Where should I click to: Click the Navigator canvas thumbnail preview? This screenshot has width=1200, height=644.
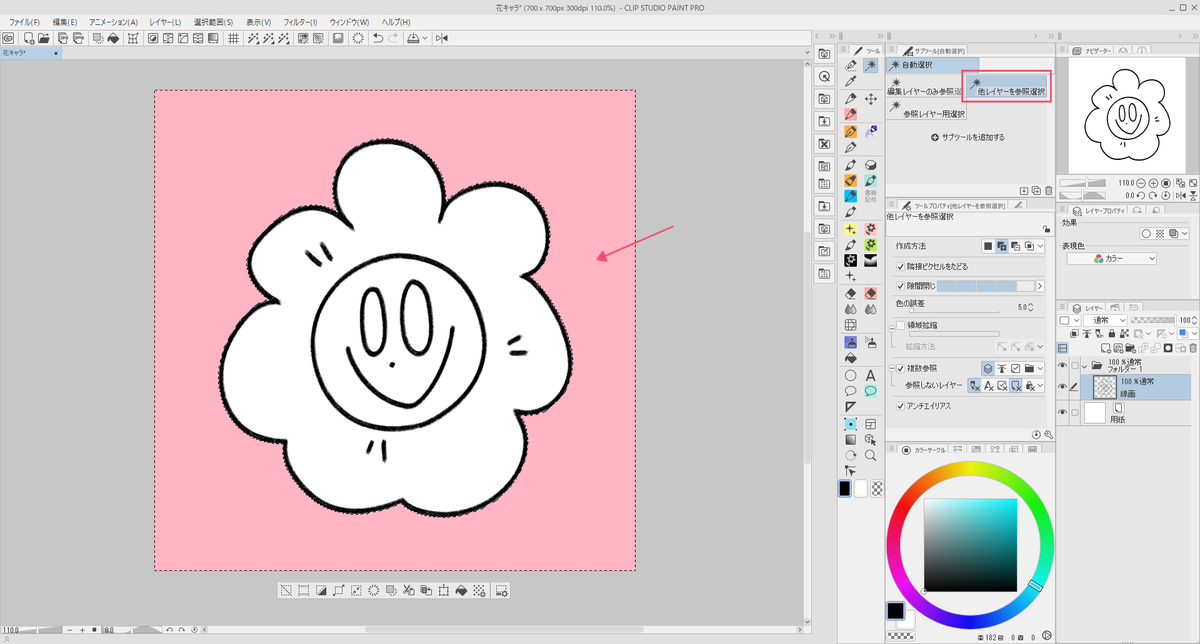[x=1127, y=115]
